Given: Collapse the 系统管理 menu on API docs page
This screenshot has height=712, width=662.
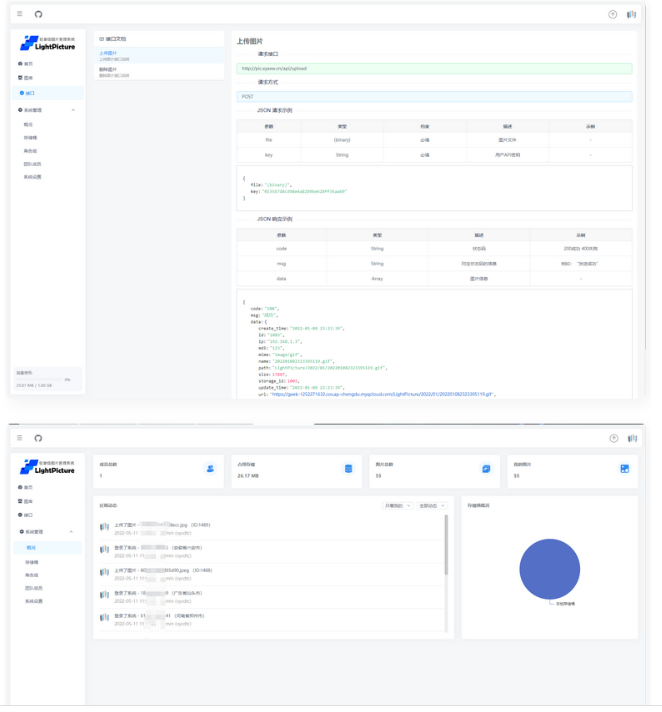Looking at the screenshot, I should coord(73,110).
